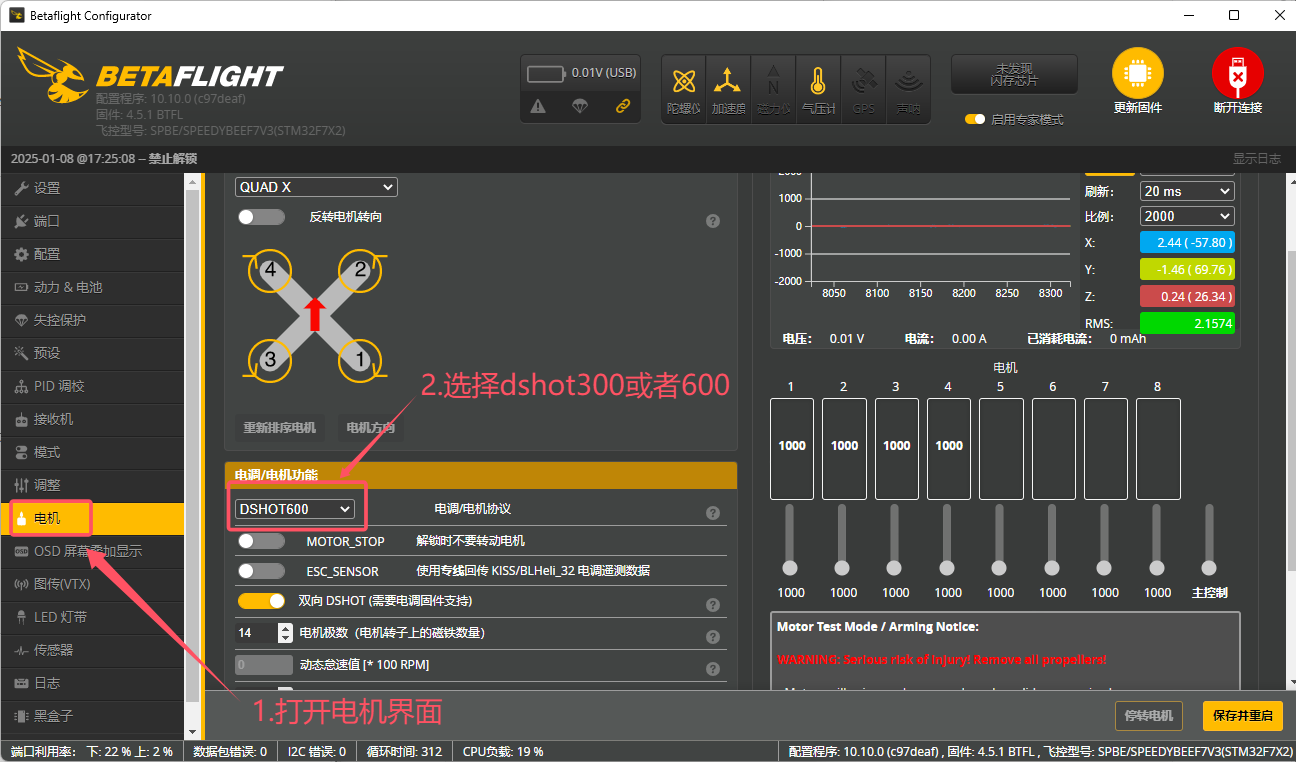Click the motor 1 slider handle

790,567
